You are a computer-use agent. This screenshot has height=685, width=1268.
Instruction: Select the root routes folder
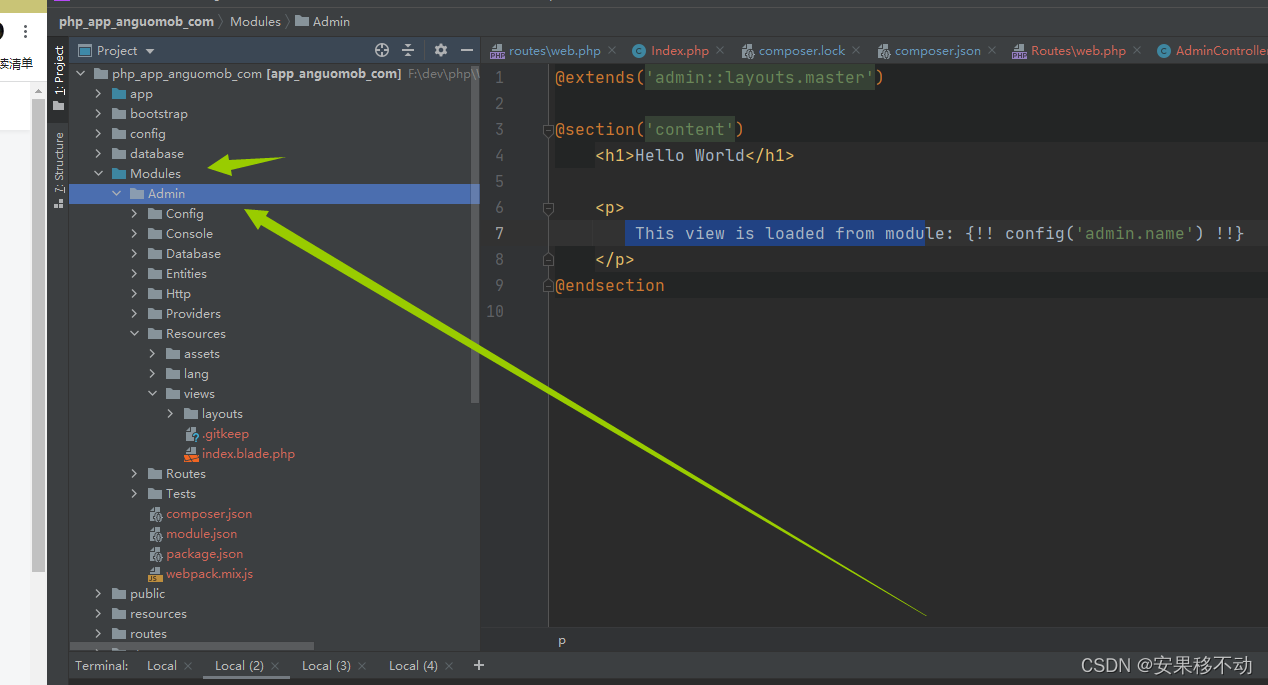pos(148,634)
